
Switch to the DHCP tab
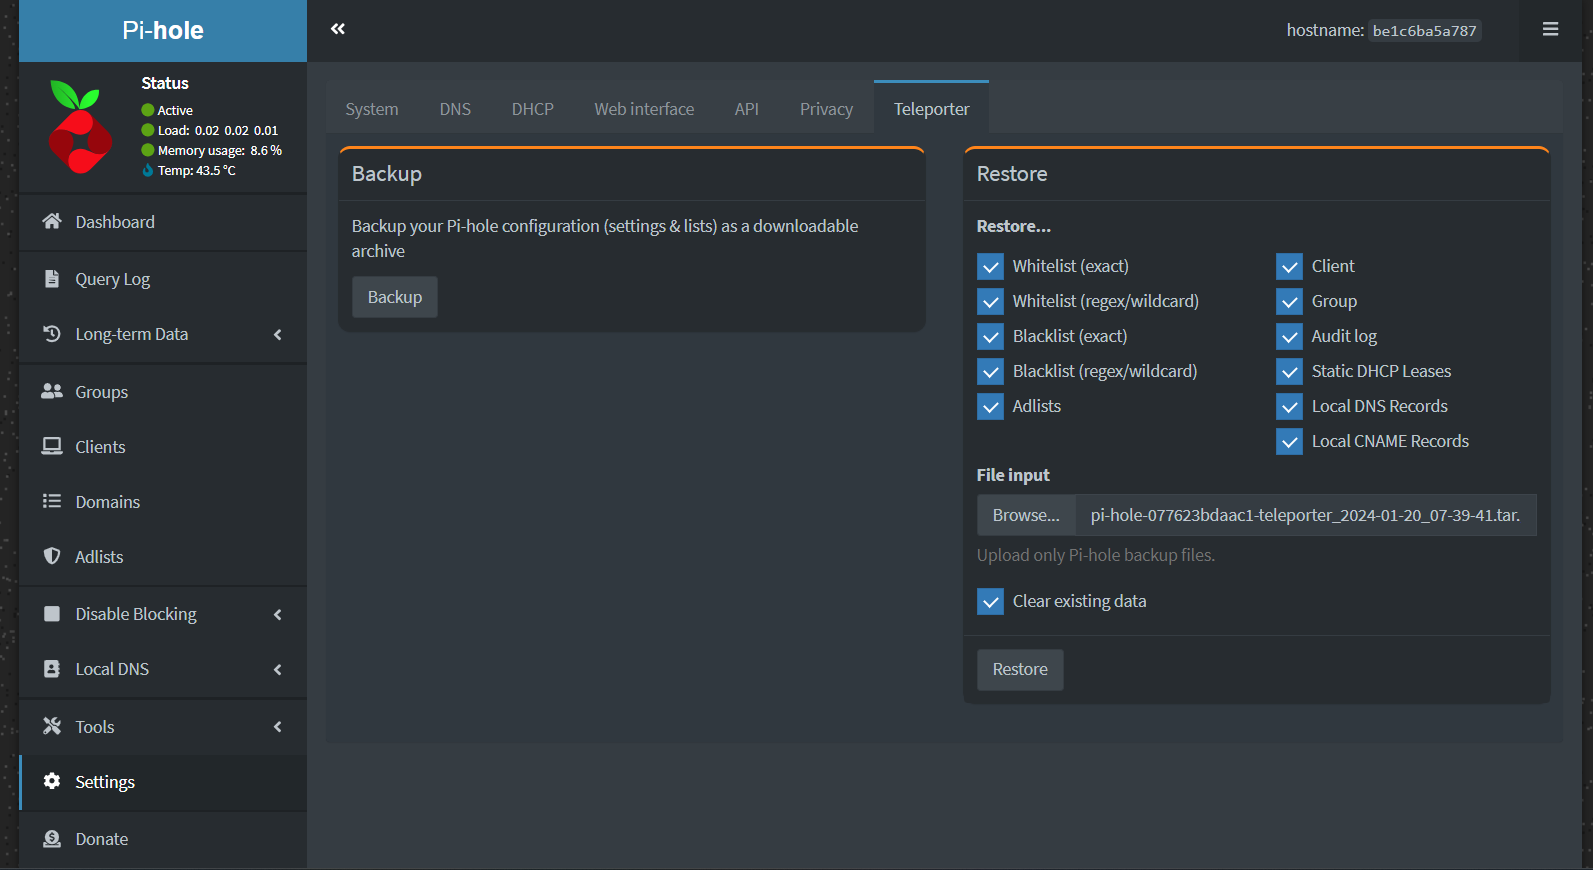click(x=533, y=109)
